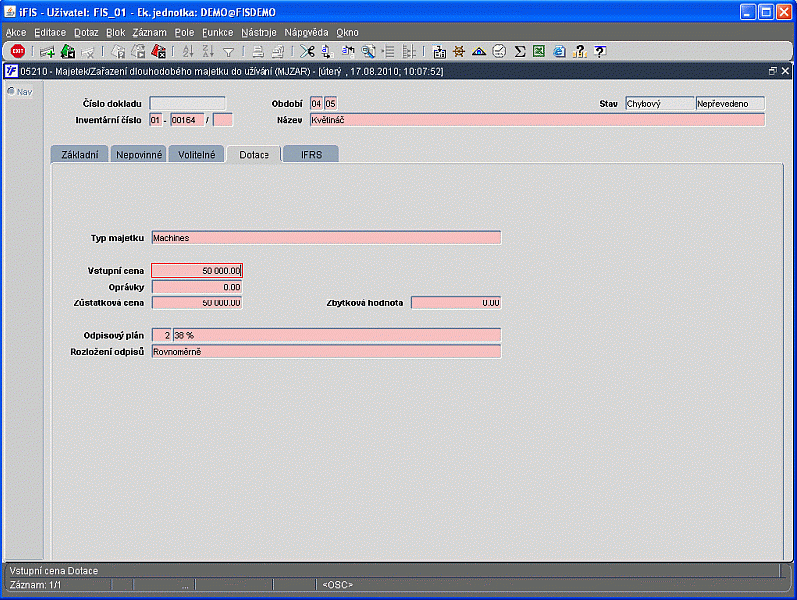Click the round clock chart icon
The image size is (797, 600).
499,51
